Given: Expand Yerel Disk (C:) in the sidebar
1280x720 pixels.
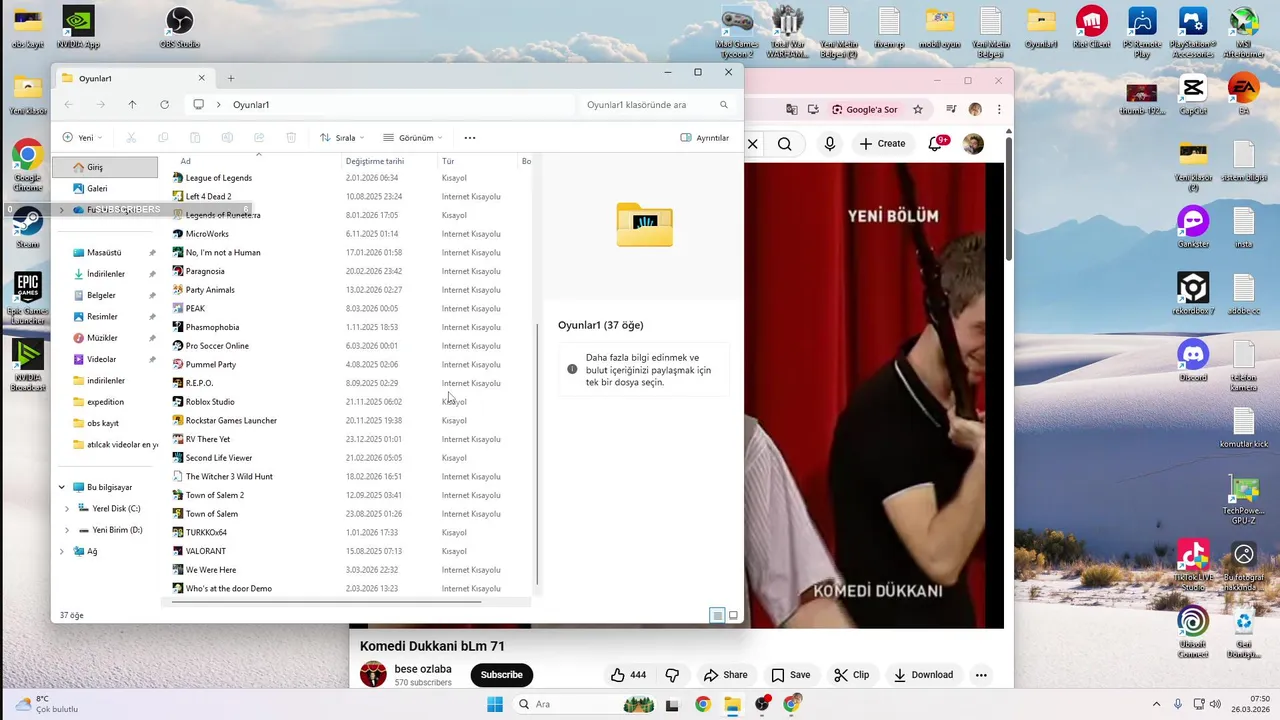Looking at the screenshot, I should [x=67, y=509].
